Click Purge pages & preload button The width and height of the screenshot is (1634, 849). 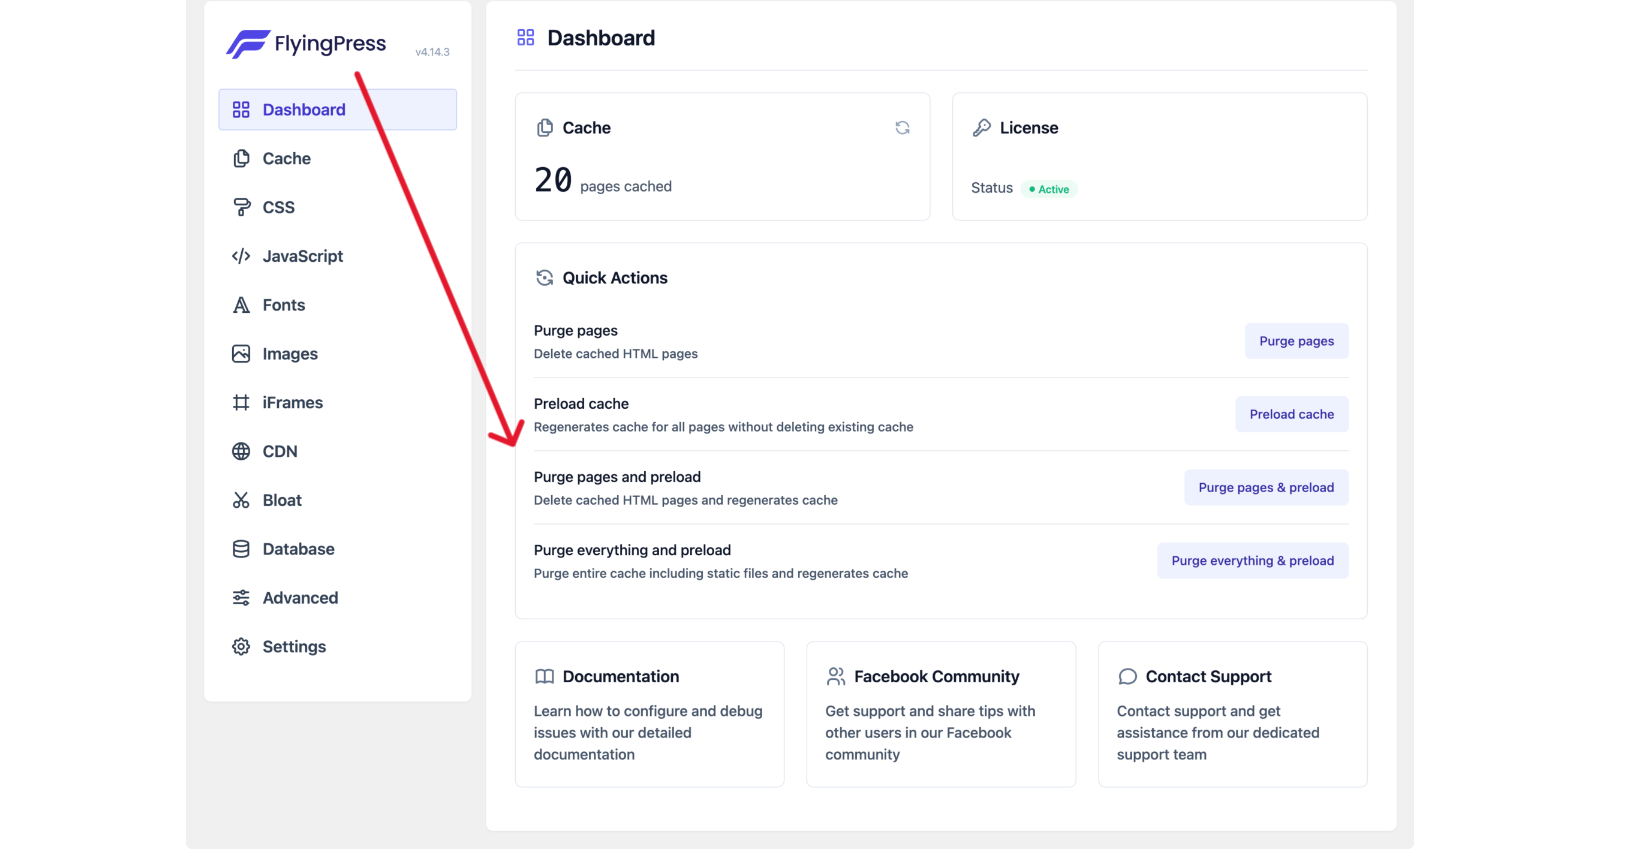click(x=1266, y=488)
